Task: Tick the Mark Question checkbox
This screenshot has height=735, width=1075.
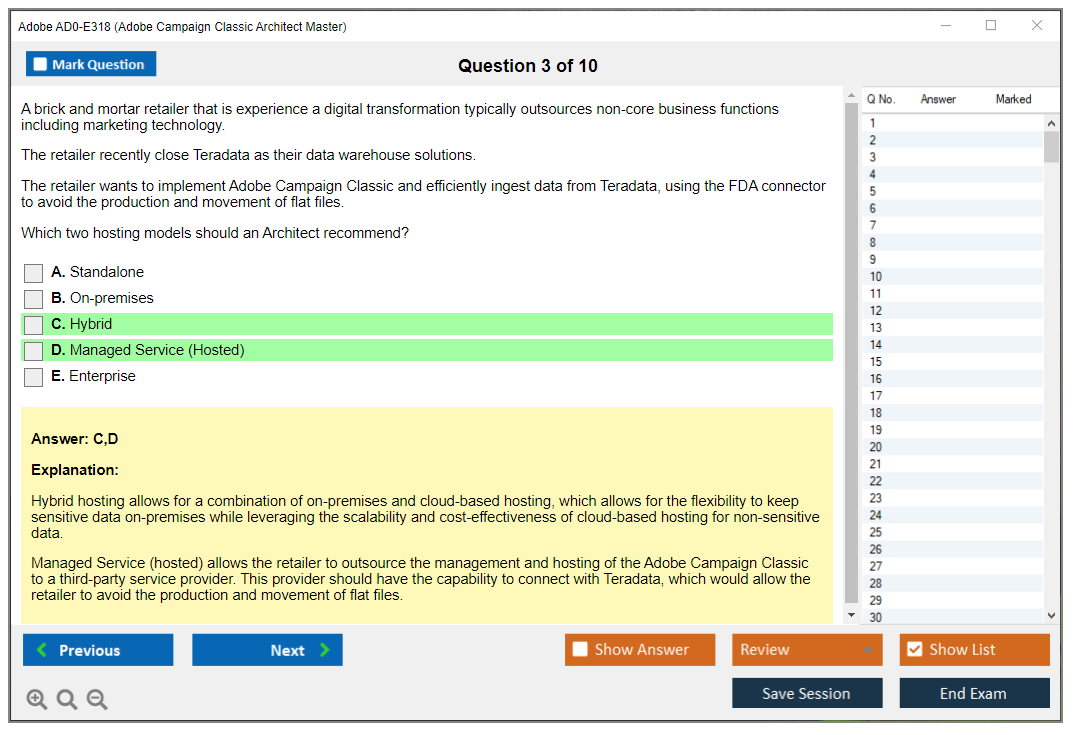Action: (41, 65)
